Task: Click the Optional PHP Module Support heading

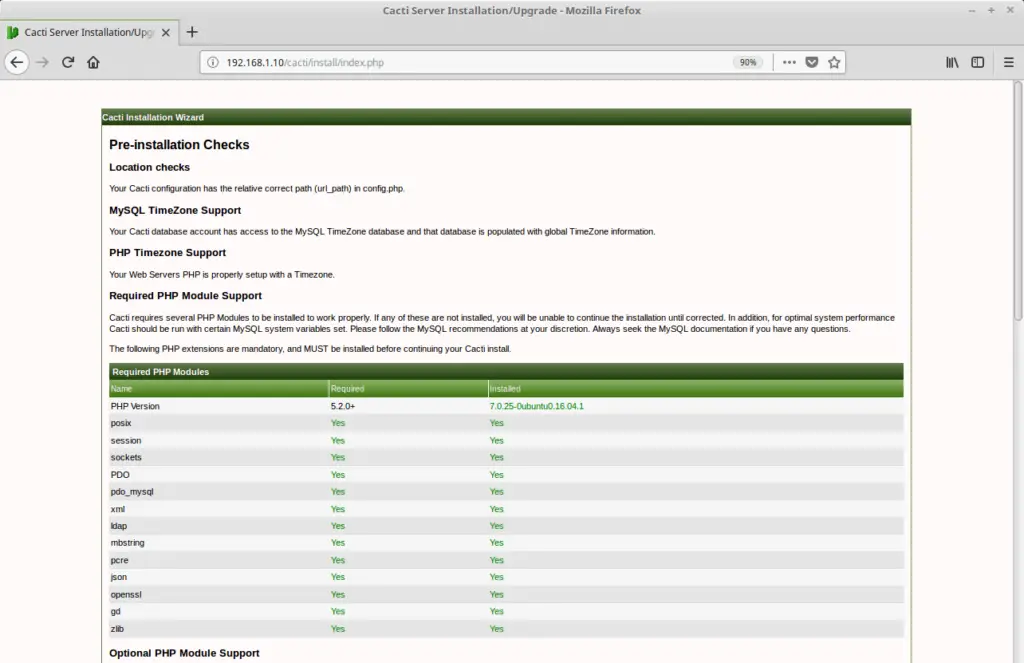Action: (x=184, y=653)
